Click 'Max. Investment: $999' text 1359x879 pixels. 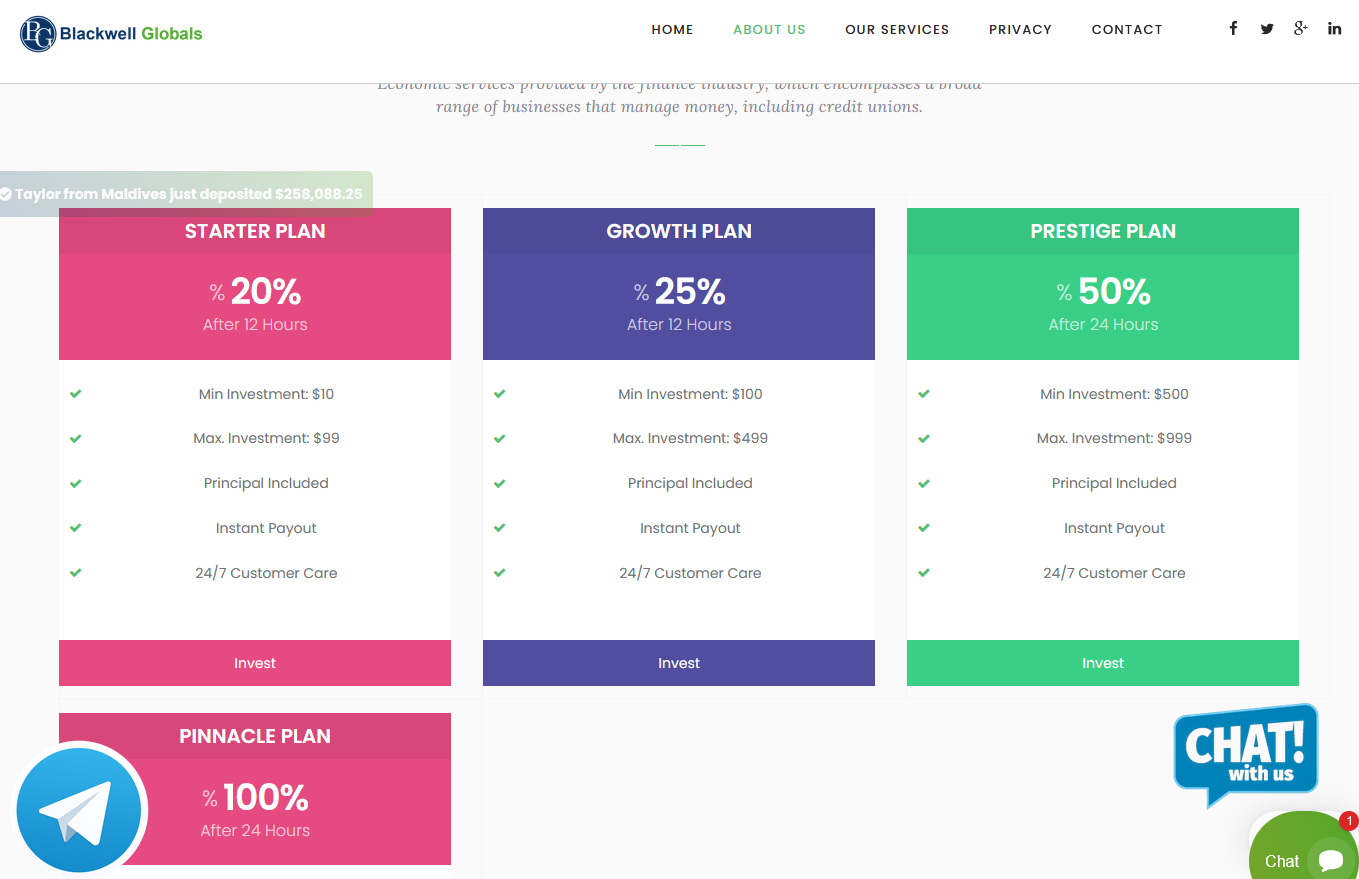point(1114,438)
